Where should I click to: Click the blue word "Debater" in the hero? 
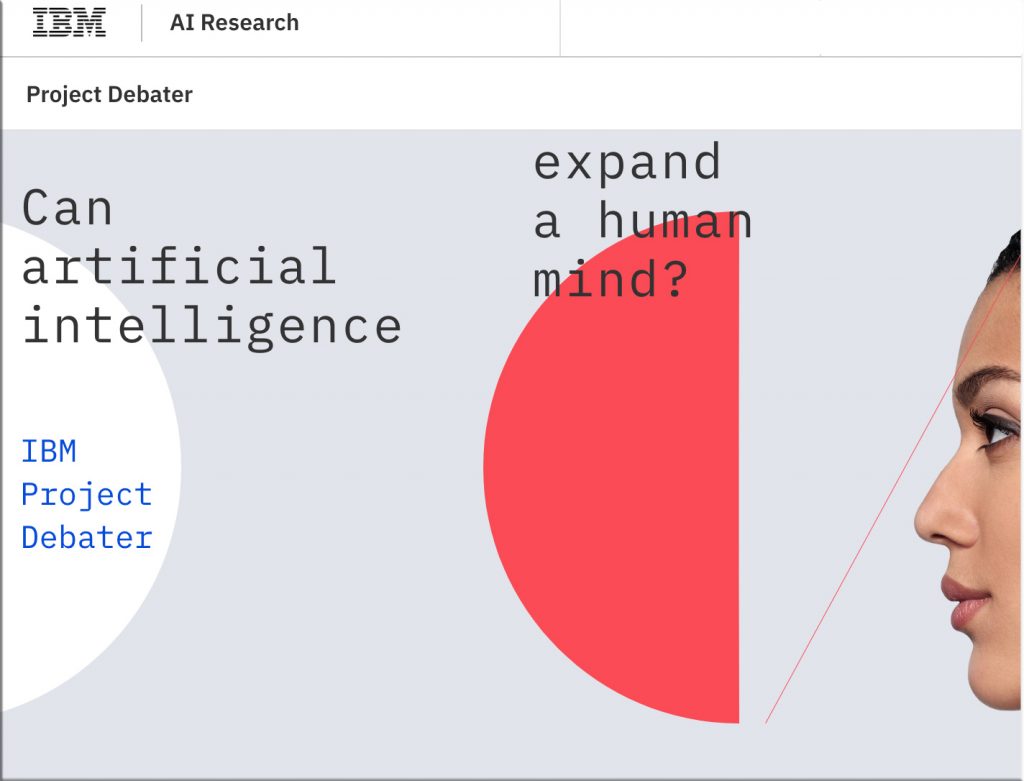(87, 538)
